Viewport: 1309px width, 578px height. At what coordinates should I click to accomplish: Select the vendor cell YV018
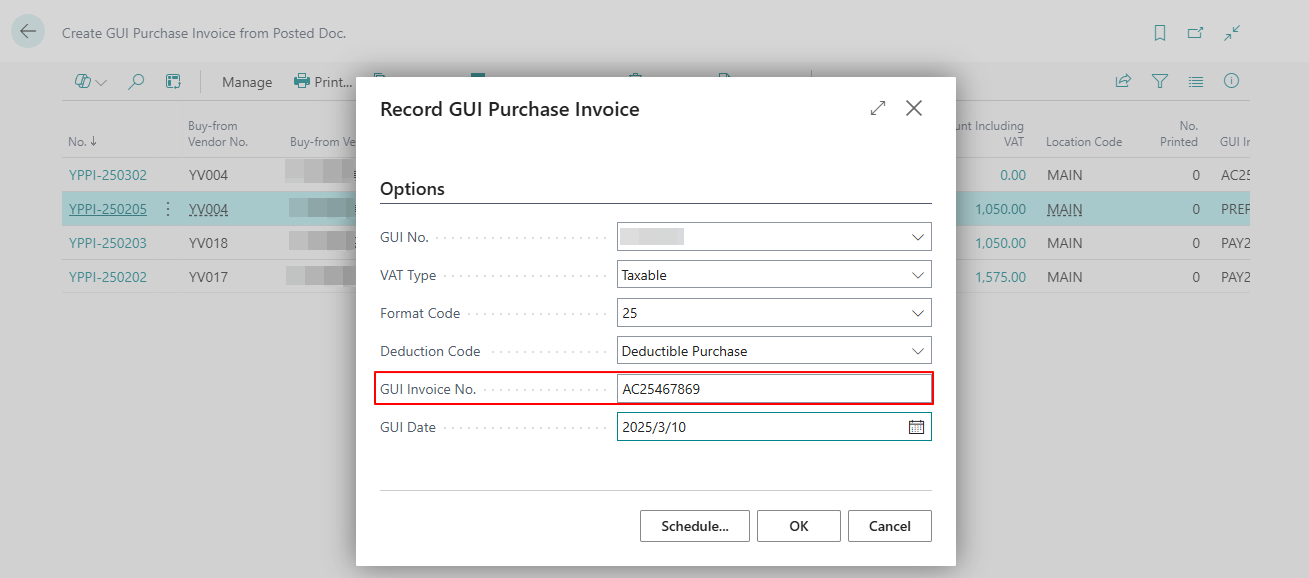point(208,243)
